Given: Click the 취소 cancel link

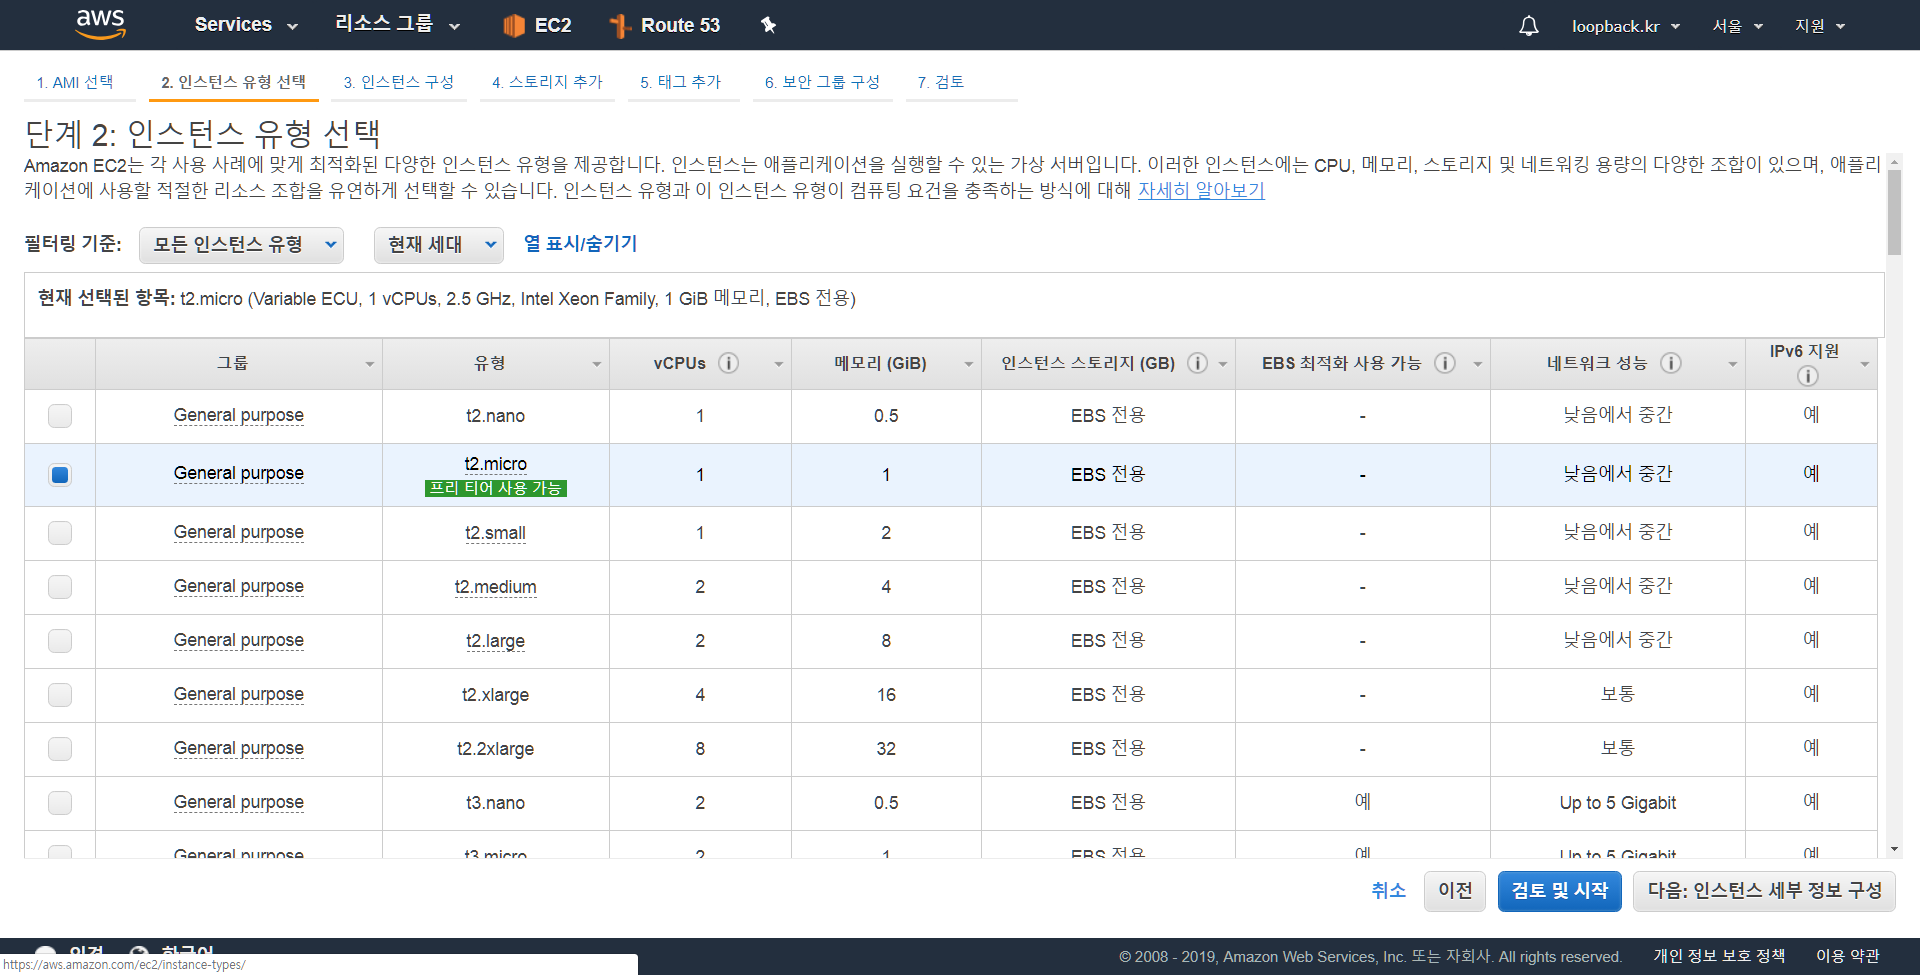Looking at the screenshot, I should pyautogui.click(x=1388, y=890).
